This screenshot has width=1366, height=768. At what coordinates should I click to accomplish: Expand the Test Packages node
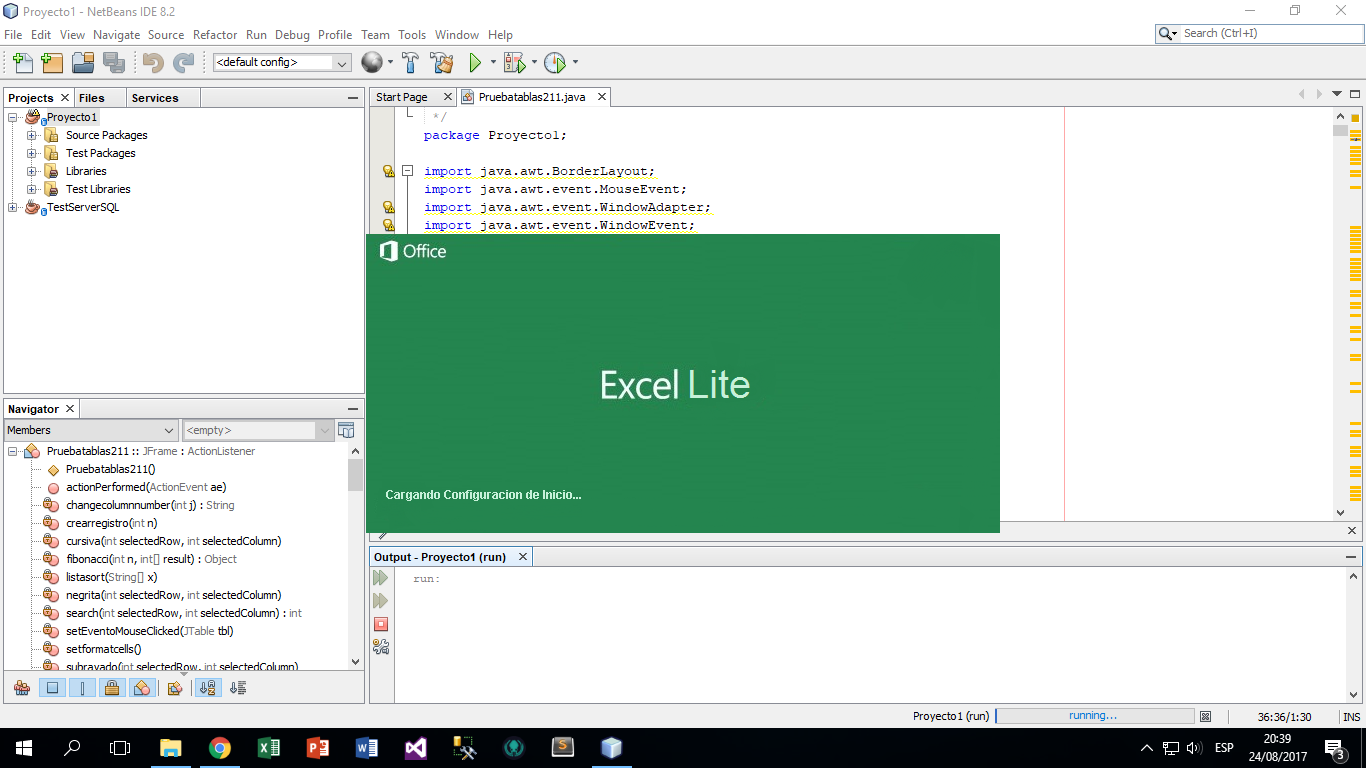click(32, 153)
